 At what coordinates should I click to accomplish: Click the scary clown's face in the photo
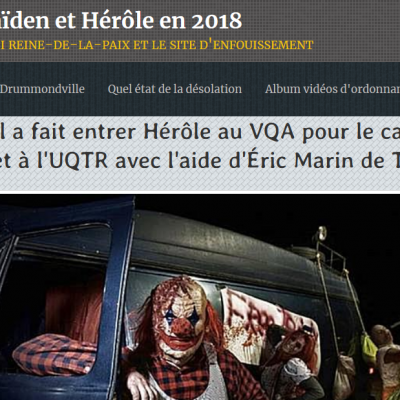point(181,317)
